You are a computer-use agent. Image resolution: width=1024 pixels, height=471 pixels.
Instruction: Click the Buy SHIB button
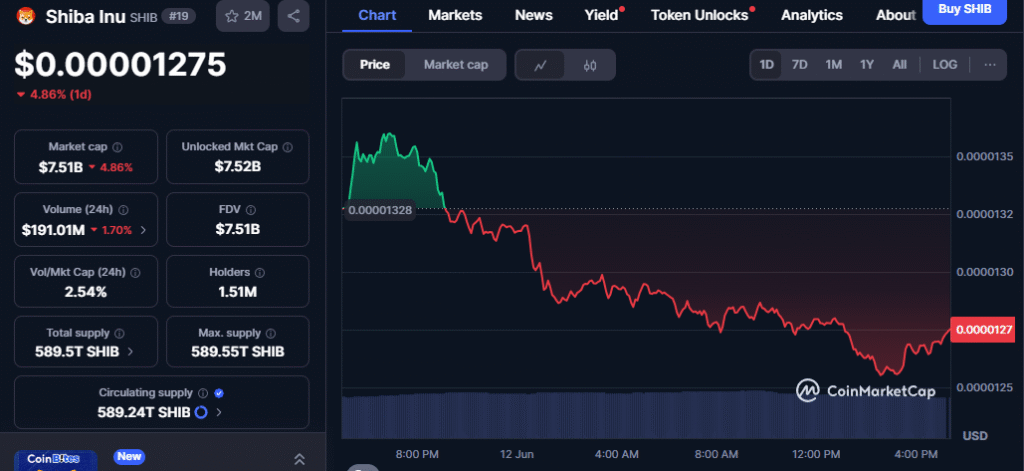[x=965, y=10]
